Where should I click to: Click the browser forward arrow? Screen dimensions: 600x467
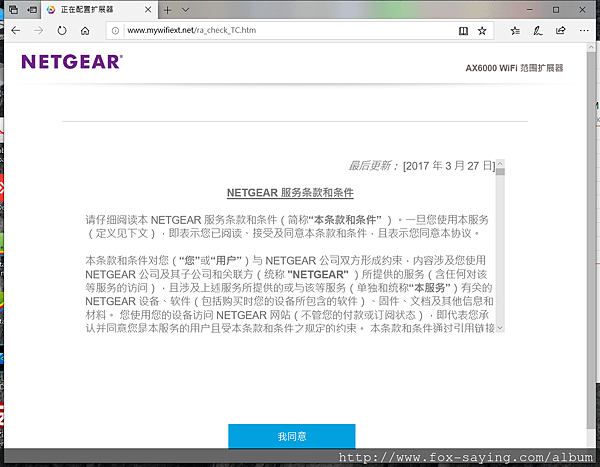pyautogui.click(x=39, y=30)
